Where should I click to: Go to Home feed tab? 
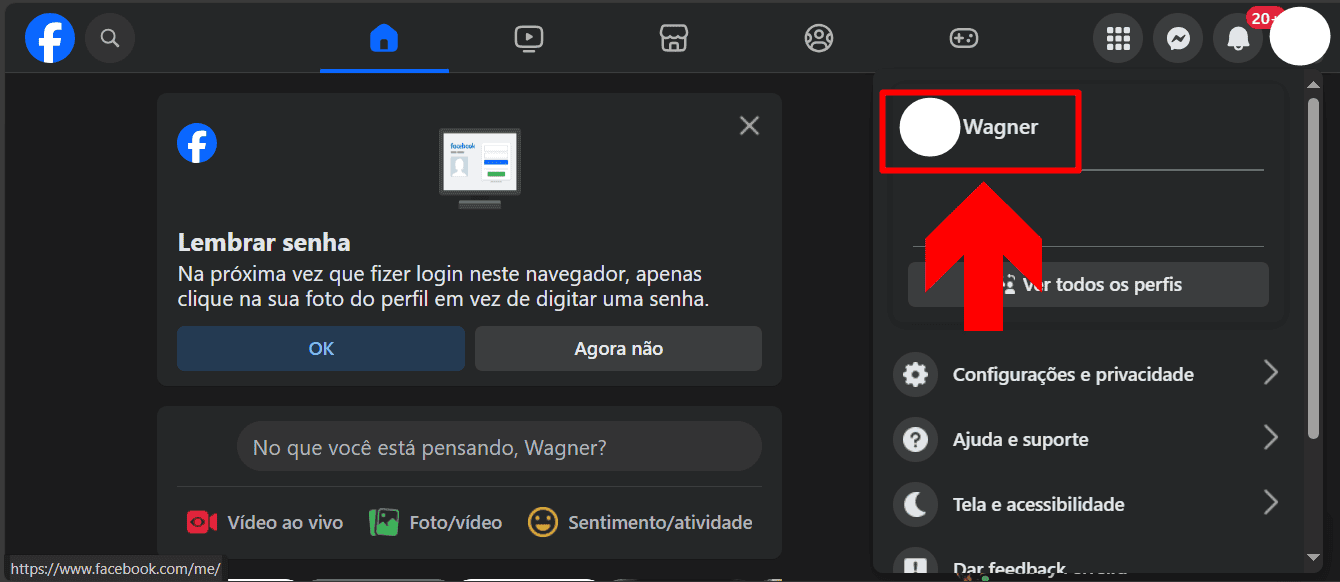(x=384, y=39)
